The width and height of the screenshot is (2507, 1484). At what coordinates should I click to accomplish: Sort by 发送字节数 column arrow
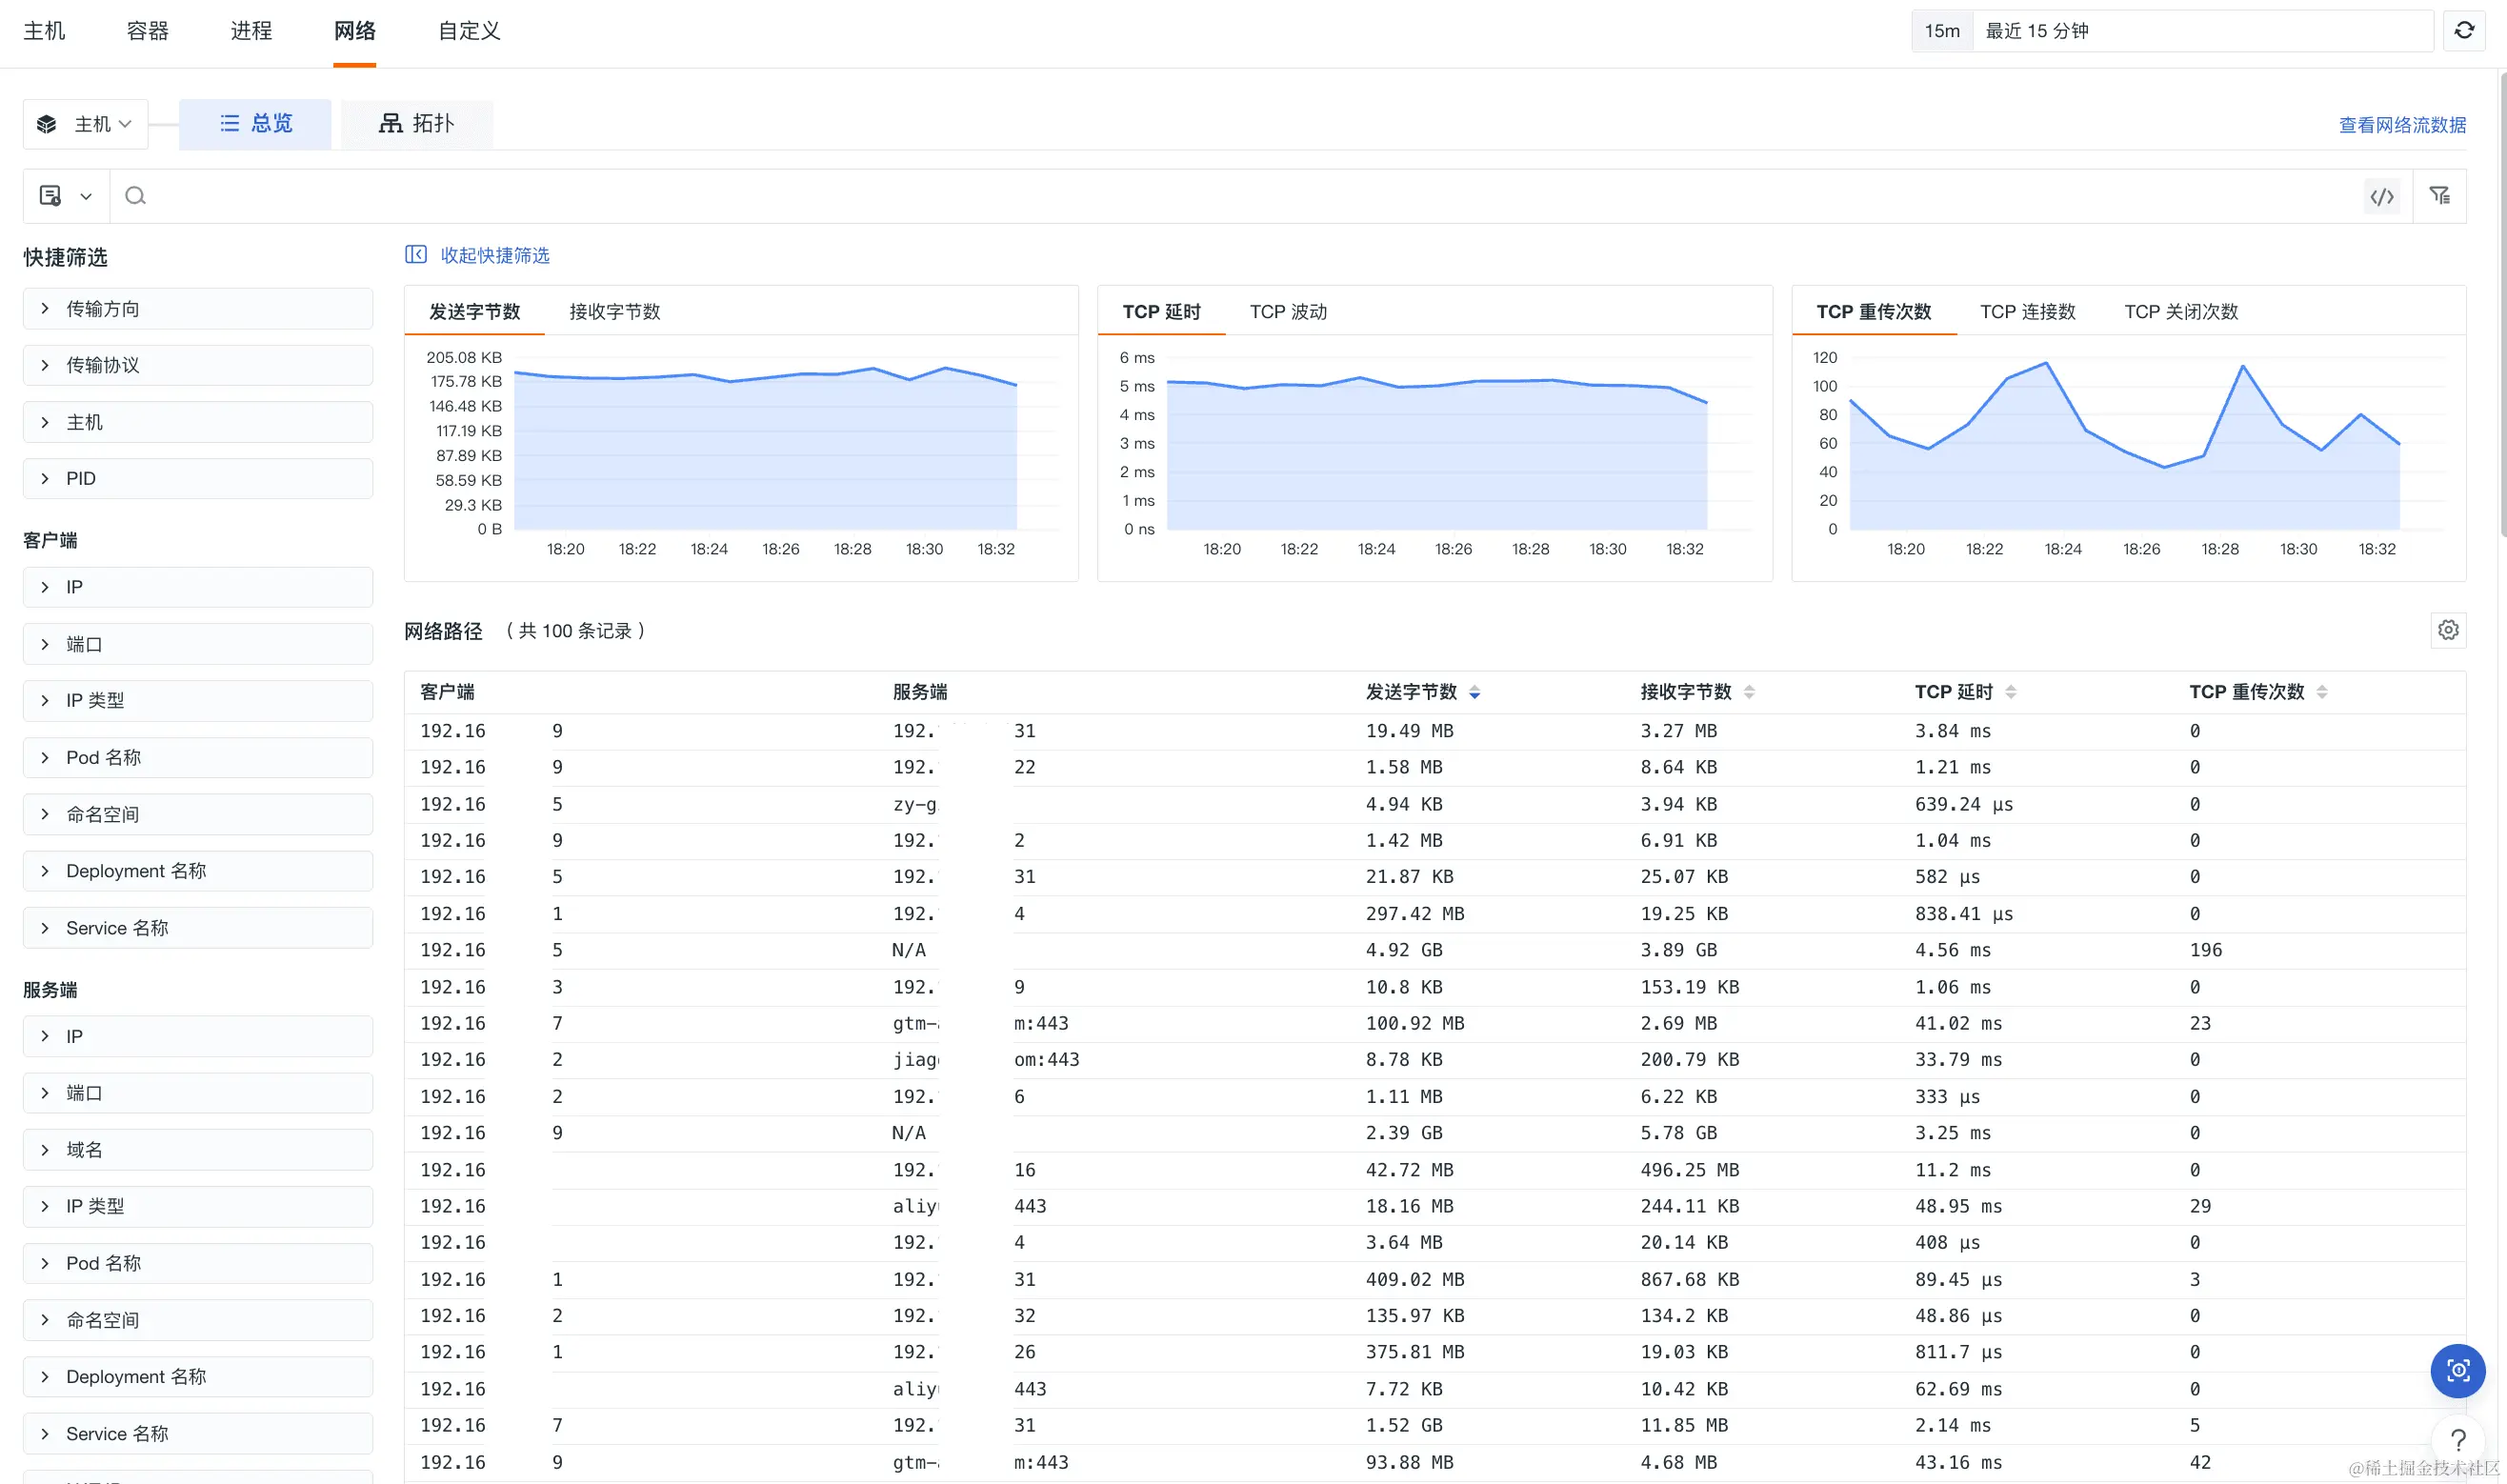[1474, 692]
